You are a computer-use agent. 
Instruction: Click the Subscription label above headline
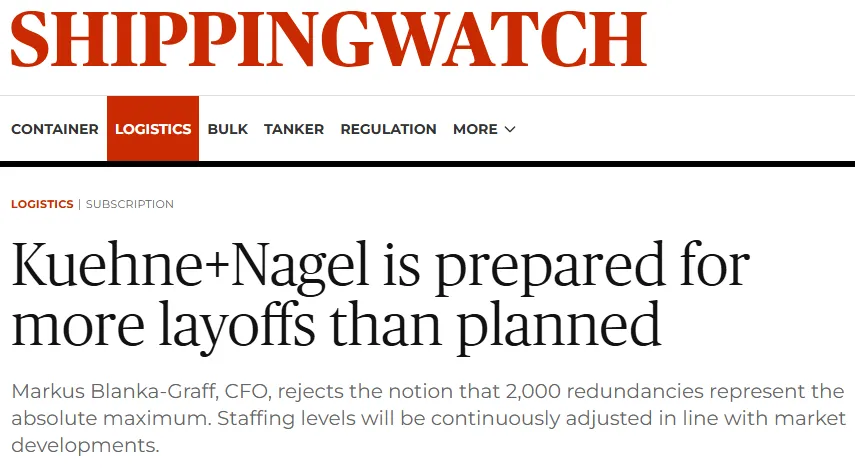[x=130, y=204]
